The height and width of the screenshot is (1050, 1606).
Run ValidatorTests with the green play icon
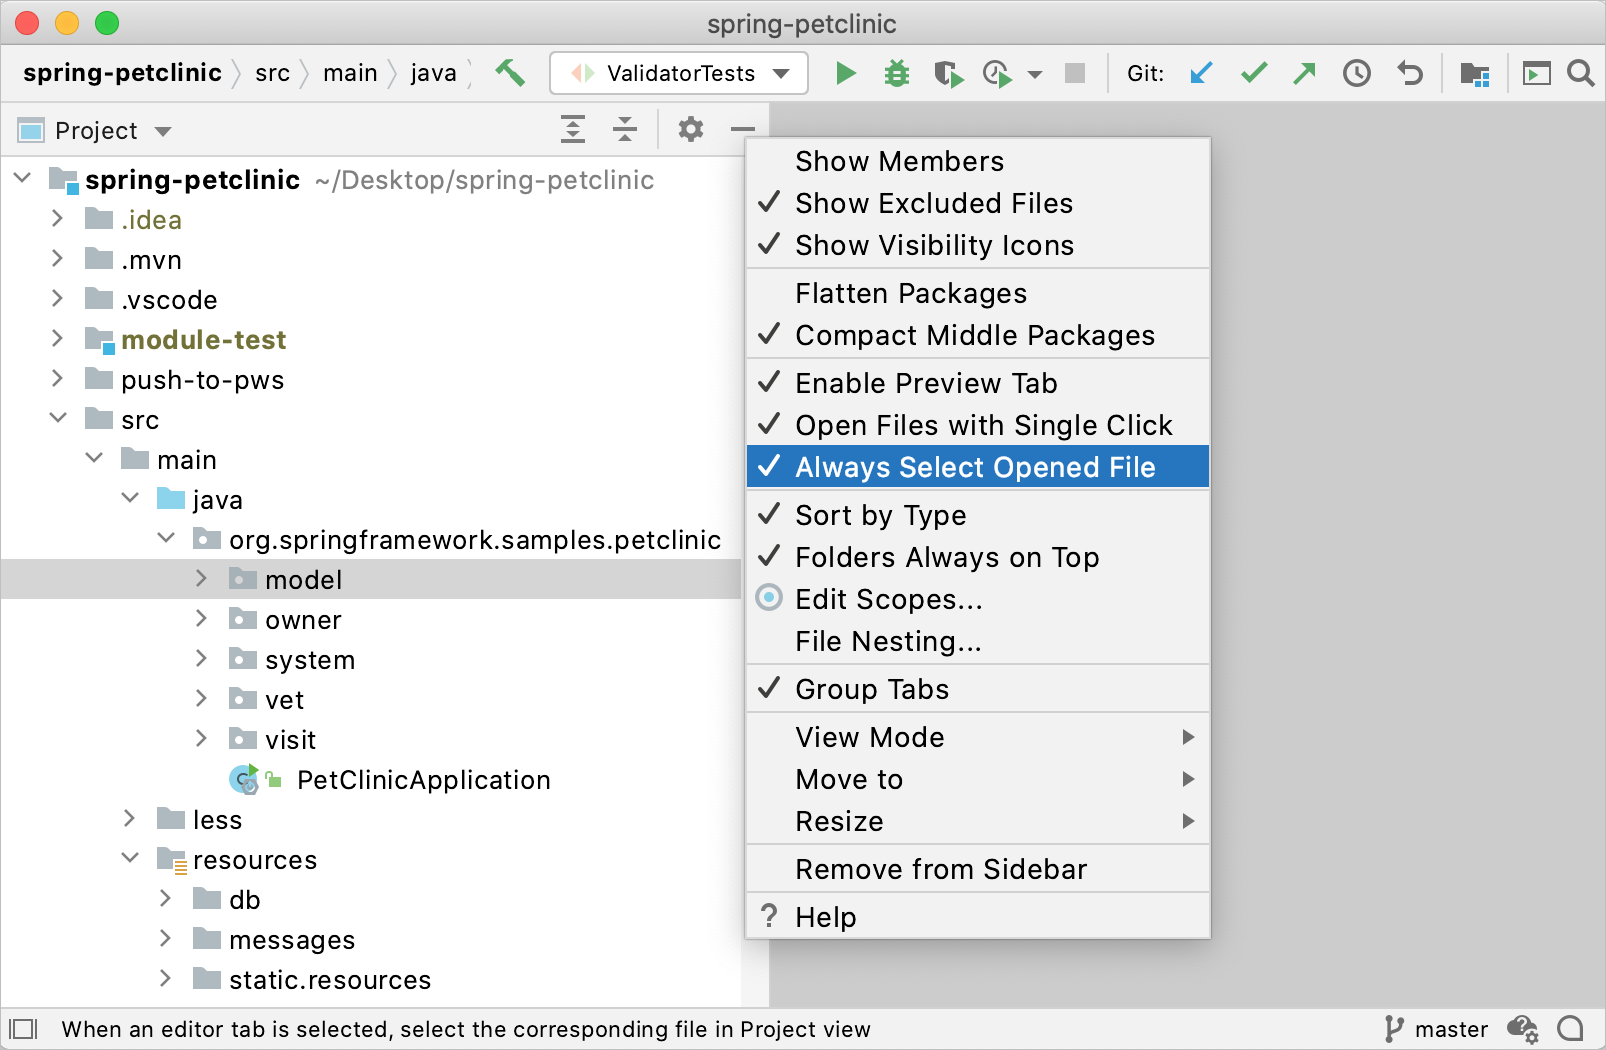coord(846,73)
